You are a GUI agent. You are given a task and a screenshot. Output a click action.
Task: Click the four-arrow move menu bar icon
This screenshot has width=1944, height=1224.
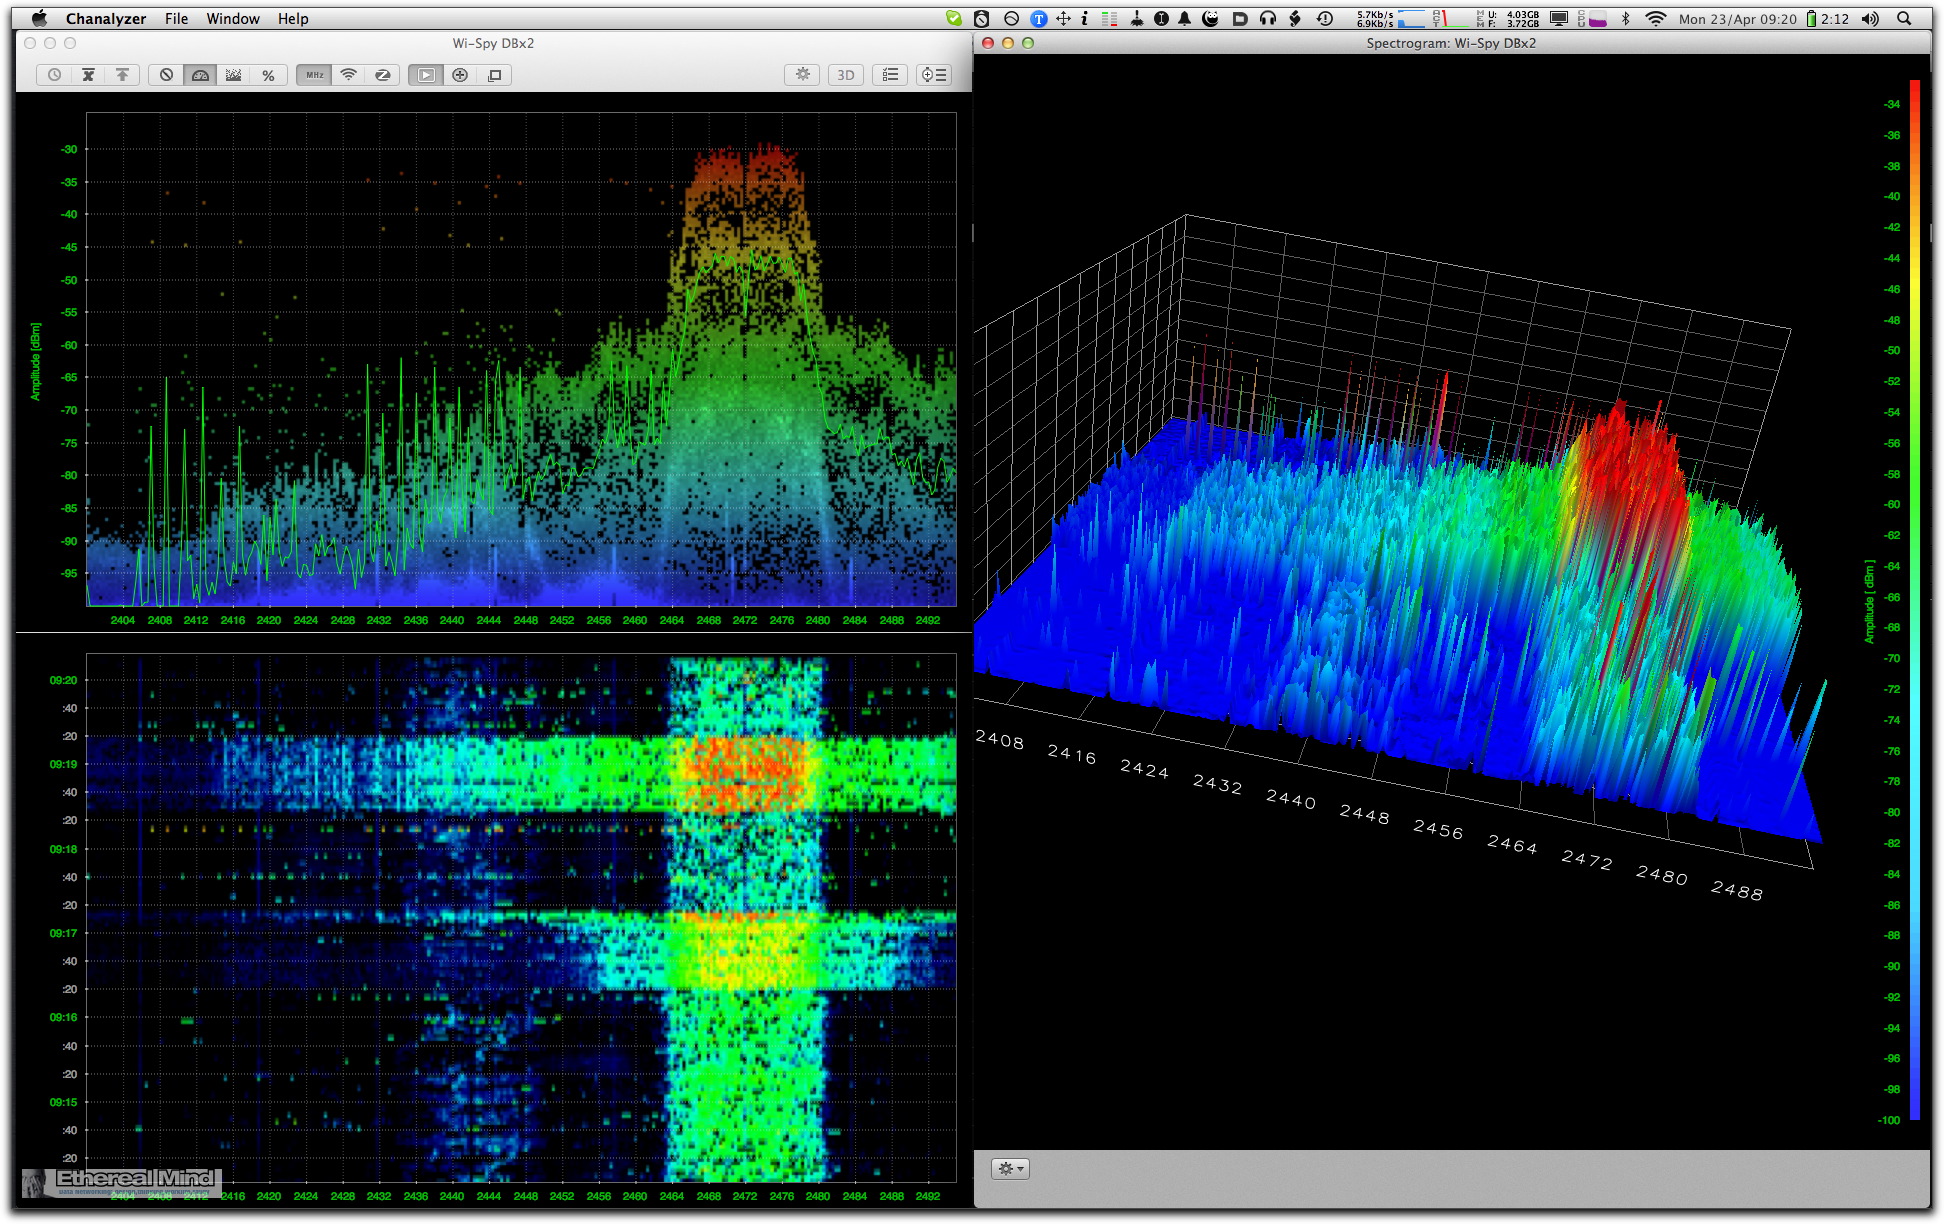[x=1063, y=18]
